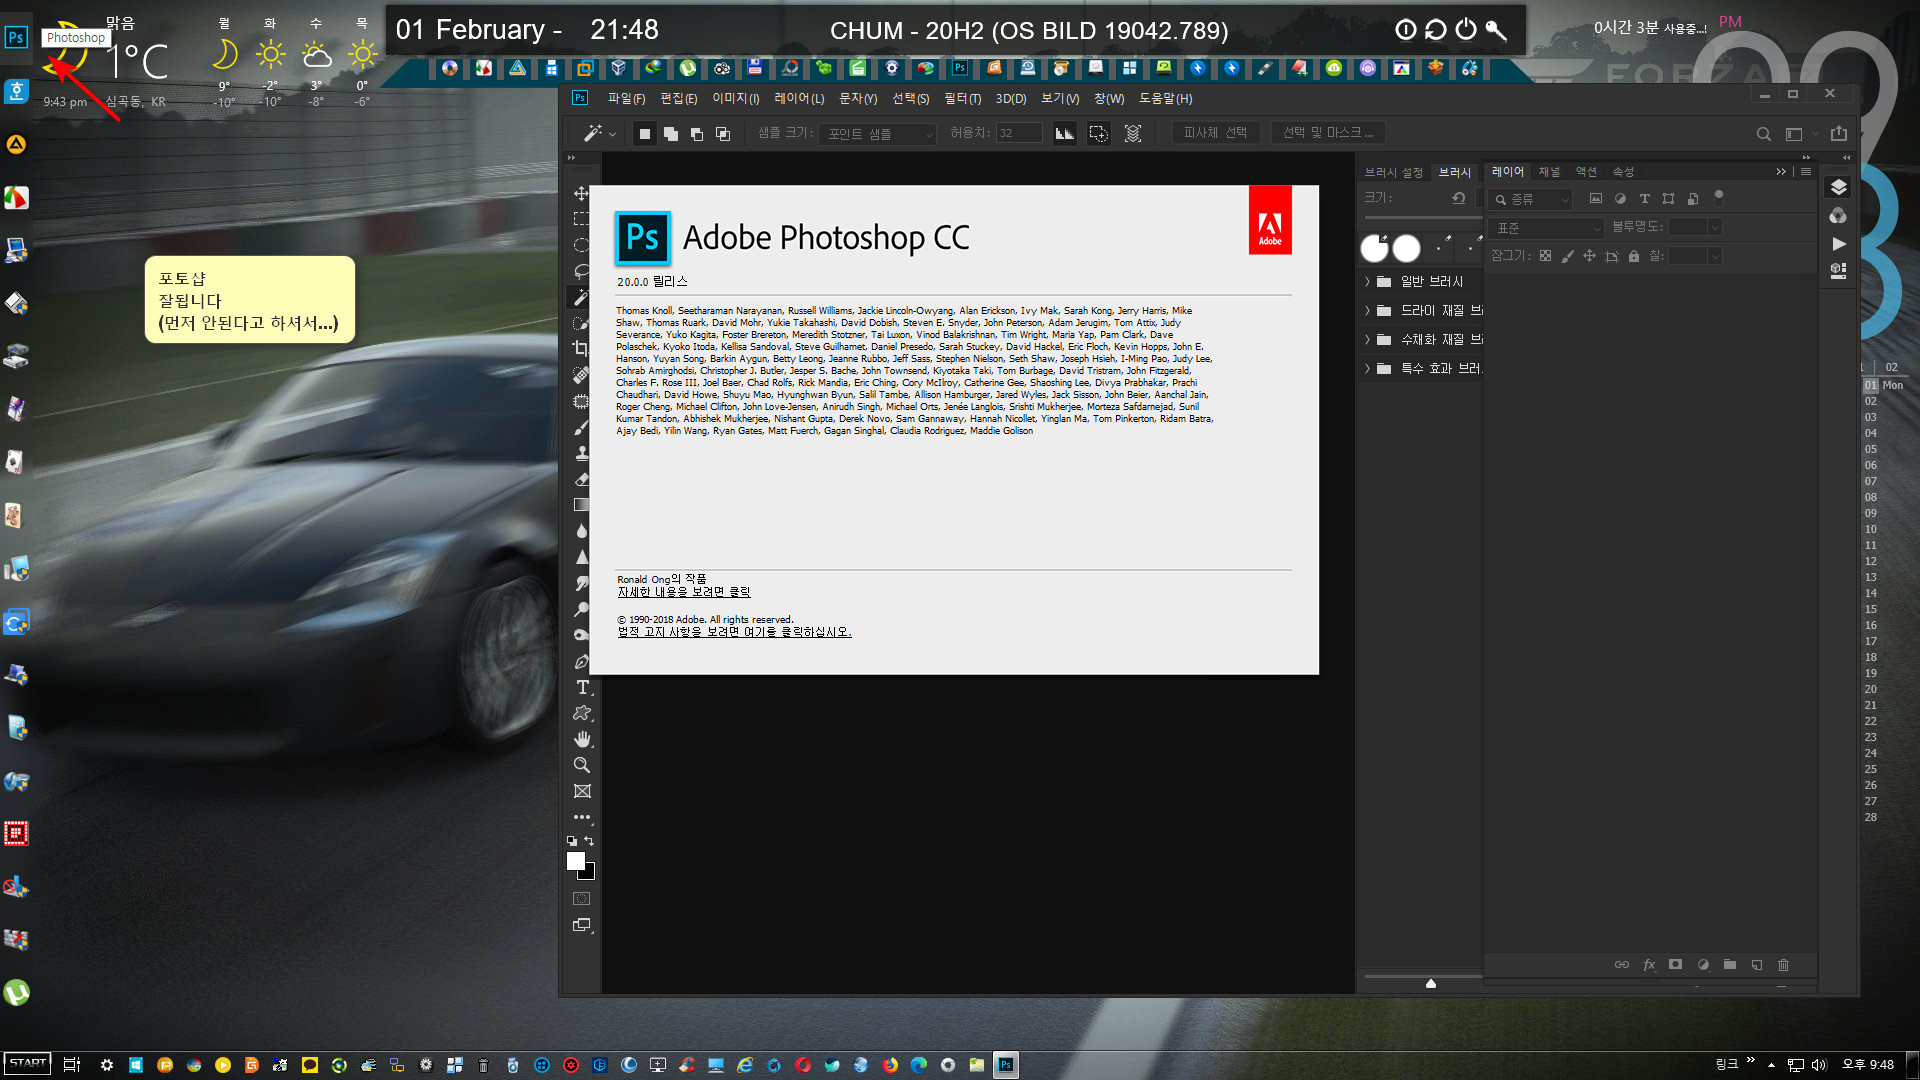Open the 파일(F) menu
Image resolution: width=1920 pixels, height=1080 pixels.
[x=626, y=99]
